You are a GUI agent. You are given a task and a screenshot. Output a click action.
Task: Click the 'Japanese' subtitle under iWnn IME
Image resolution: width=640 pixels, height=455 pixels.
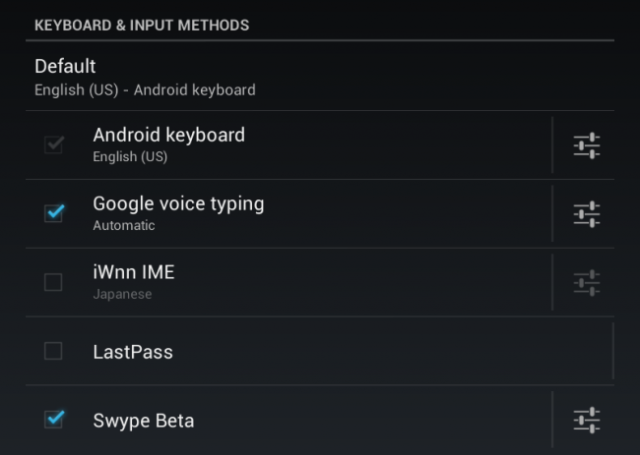coord(123,295)
